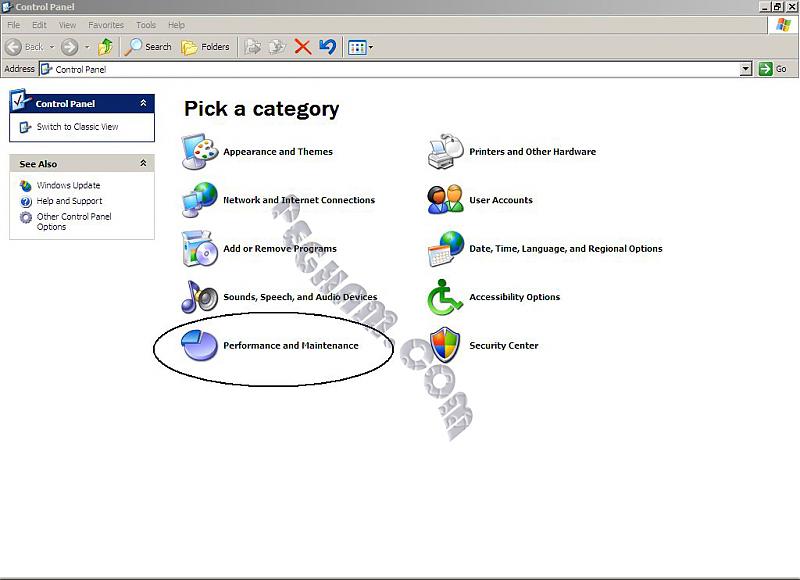The width and height of the screenshot is (800, 580).
Task: Click the Search magnifier toolbar button
Action: [148, 47]
